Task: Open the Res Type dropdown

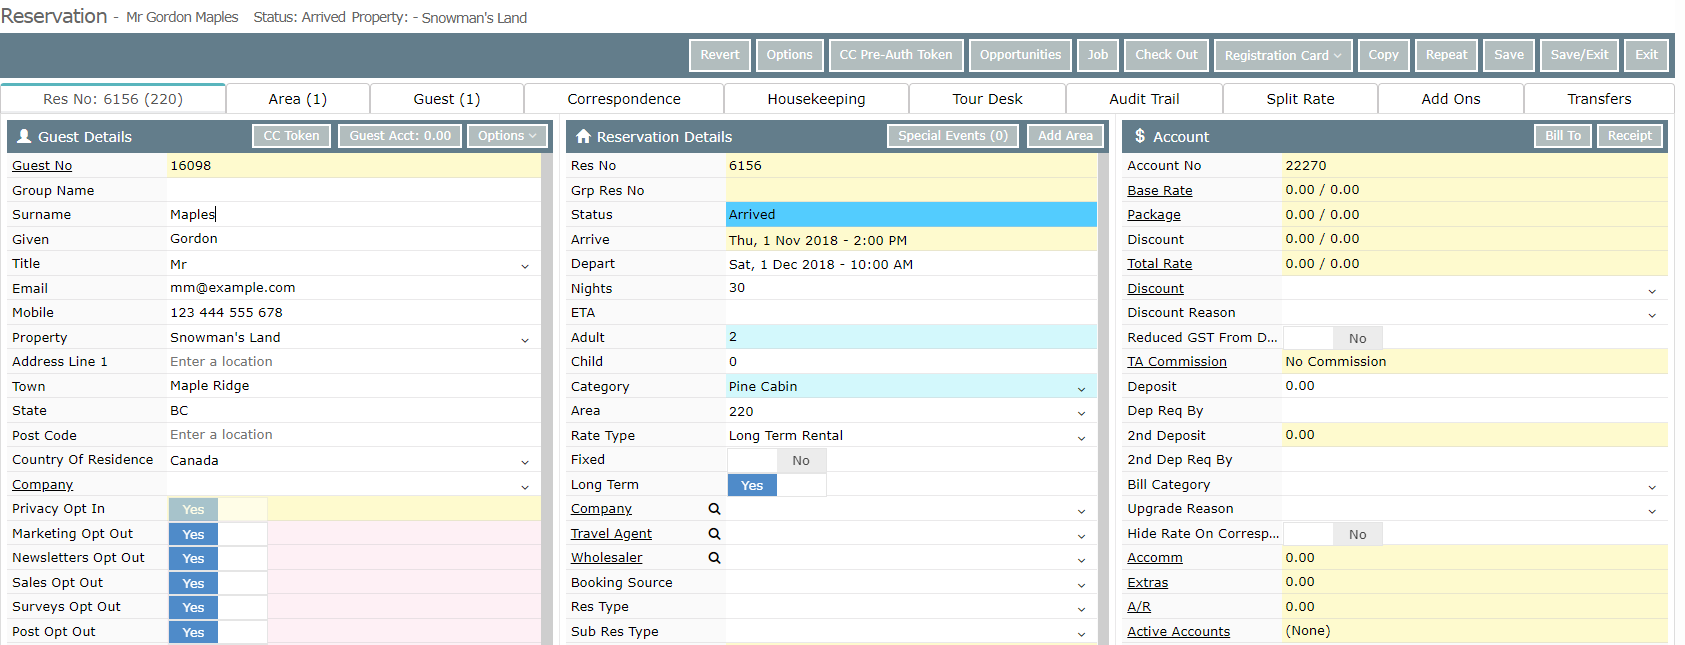Action: [1081, 608]
